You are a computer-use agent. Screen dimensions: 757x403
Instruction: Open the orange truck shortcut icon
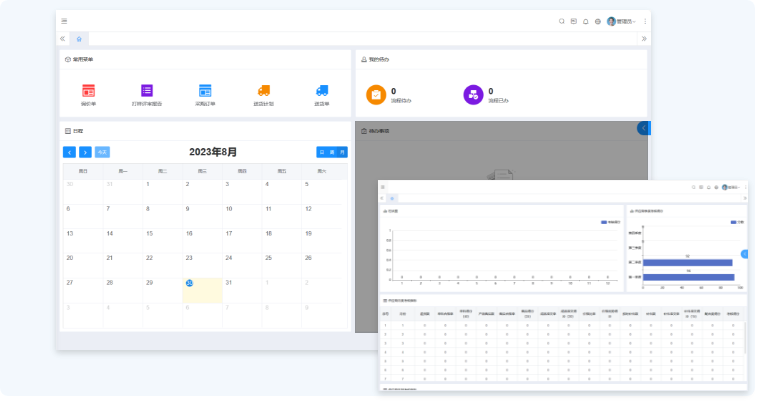(263, 91)
